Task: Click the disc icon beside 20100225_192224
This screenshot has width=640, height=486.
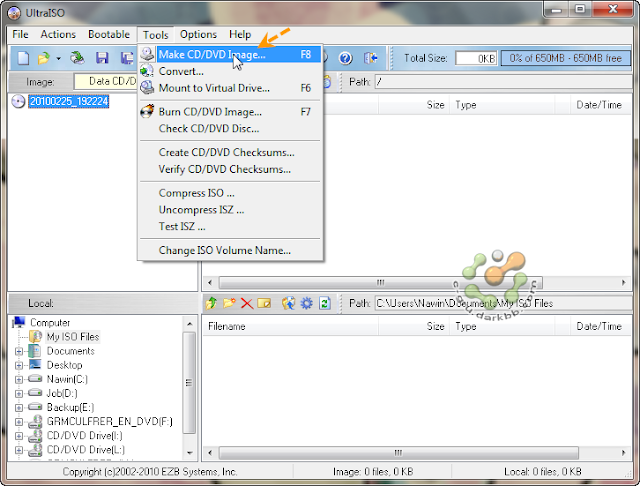Action: pyautogui.click(x=18, y=101)
